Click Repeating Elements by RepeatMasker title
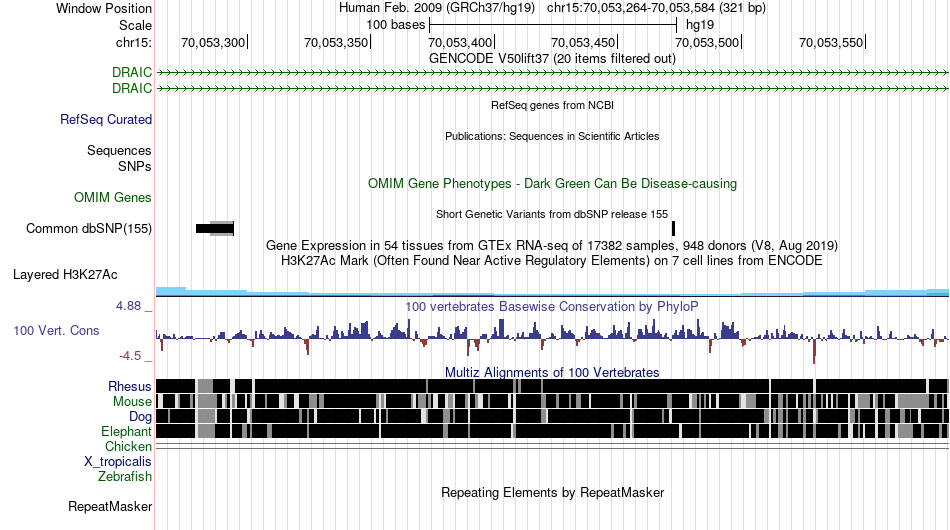Viewport: 950px width, 530px height. 553,492
